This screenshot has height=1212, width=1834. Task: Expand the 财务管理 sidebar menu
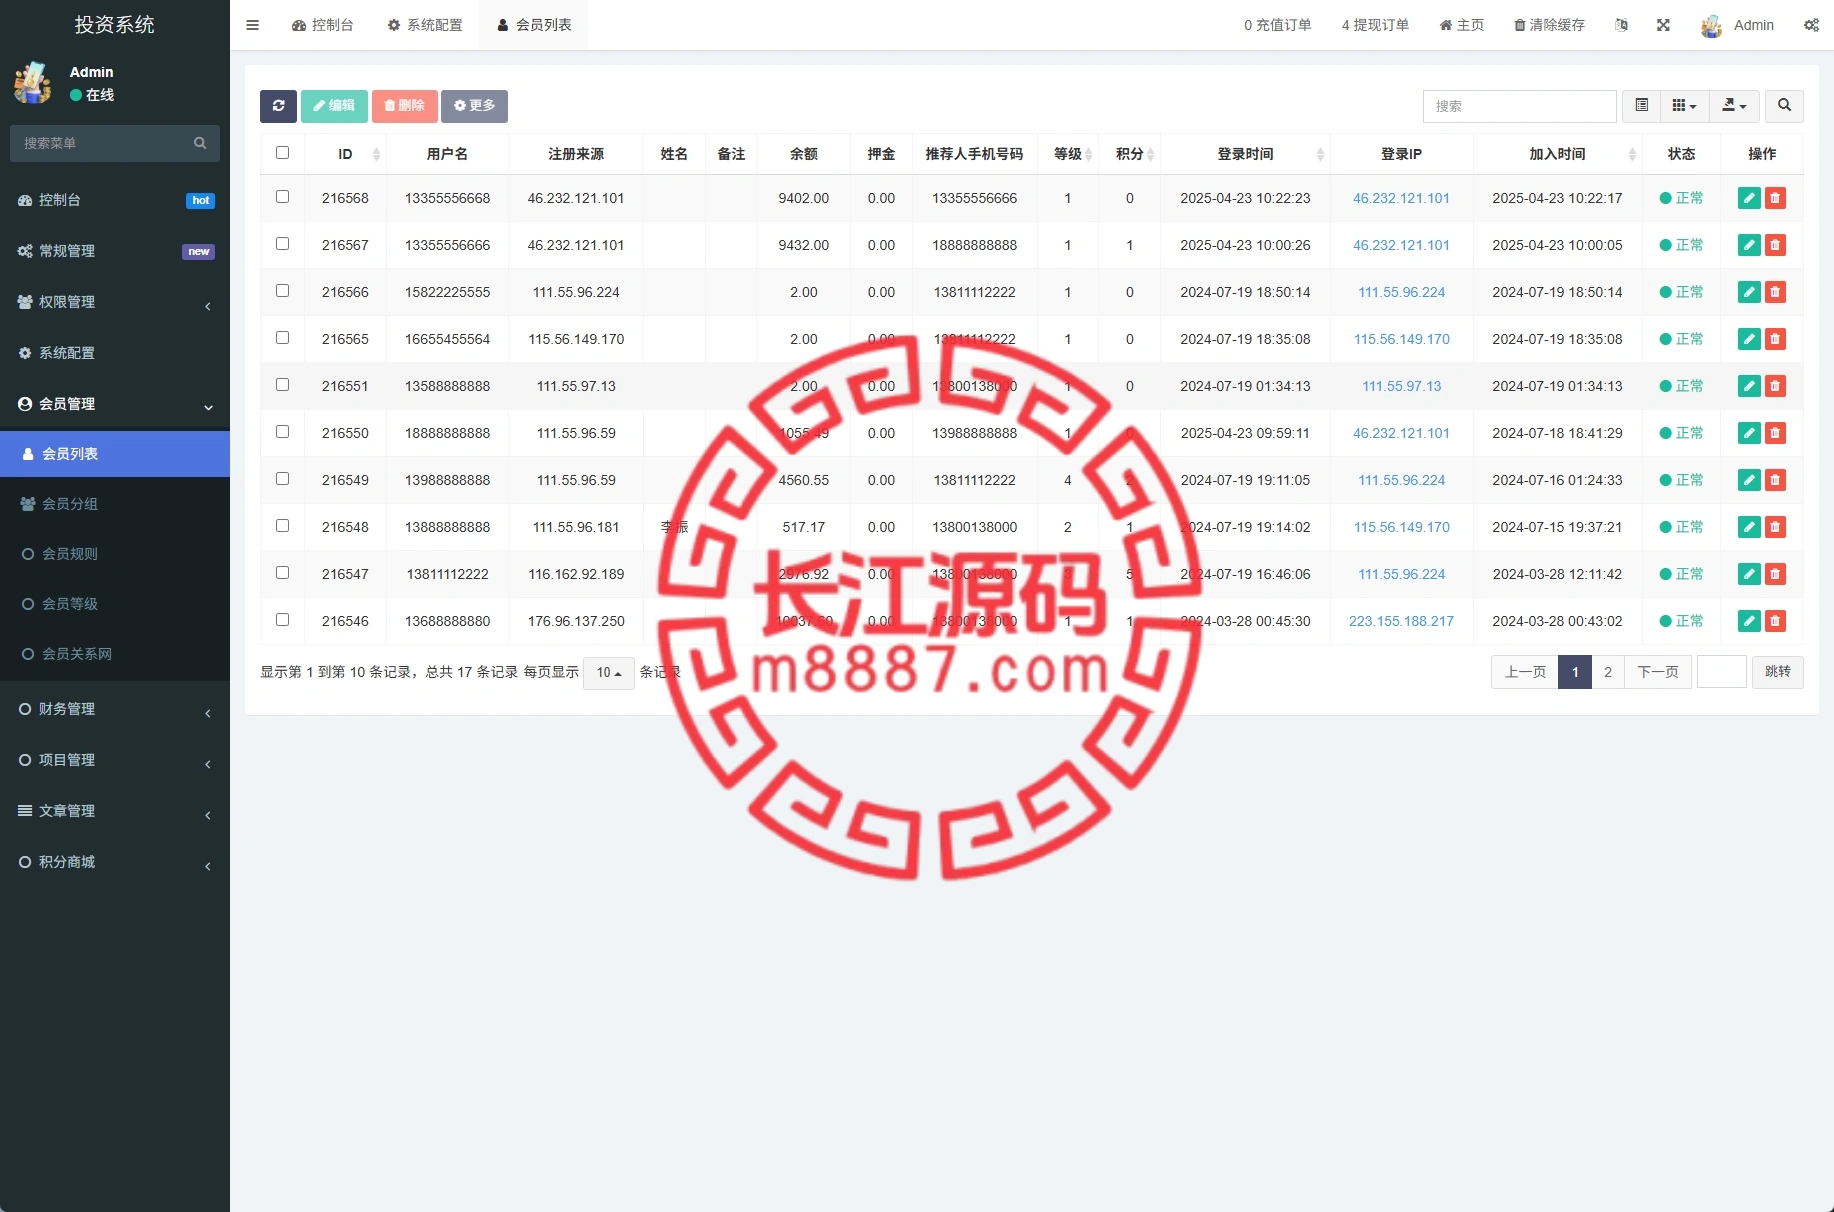(x=115, y=709)
